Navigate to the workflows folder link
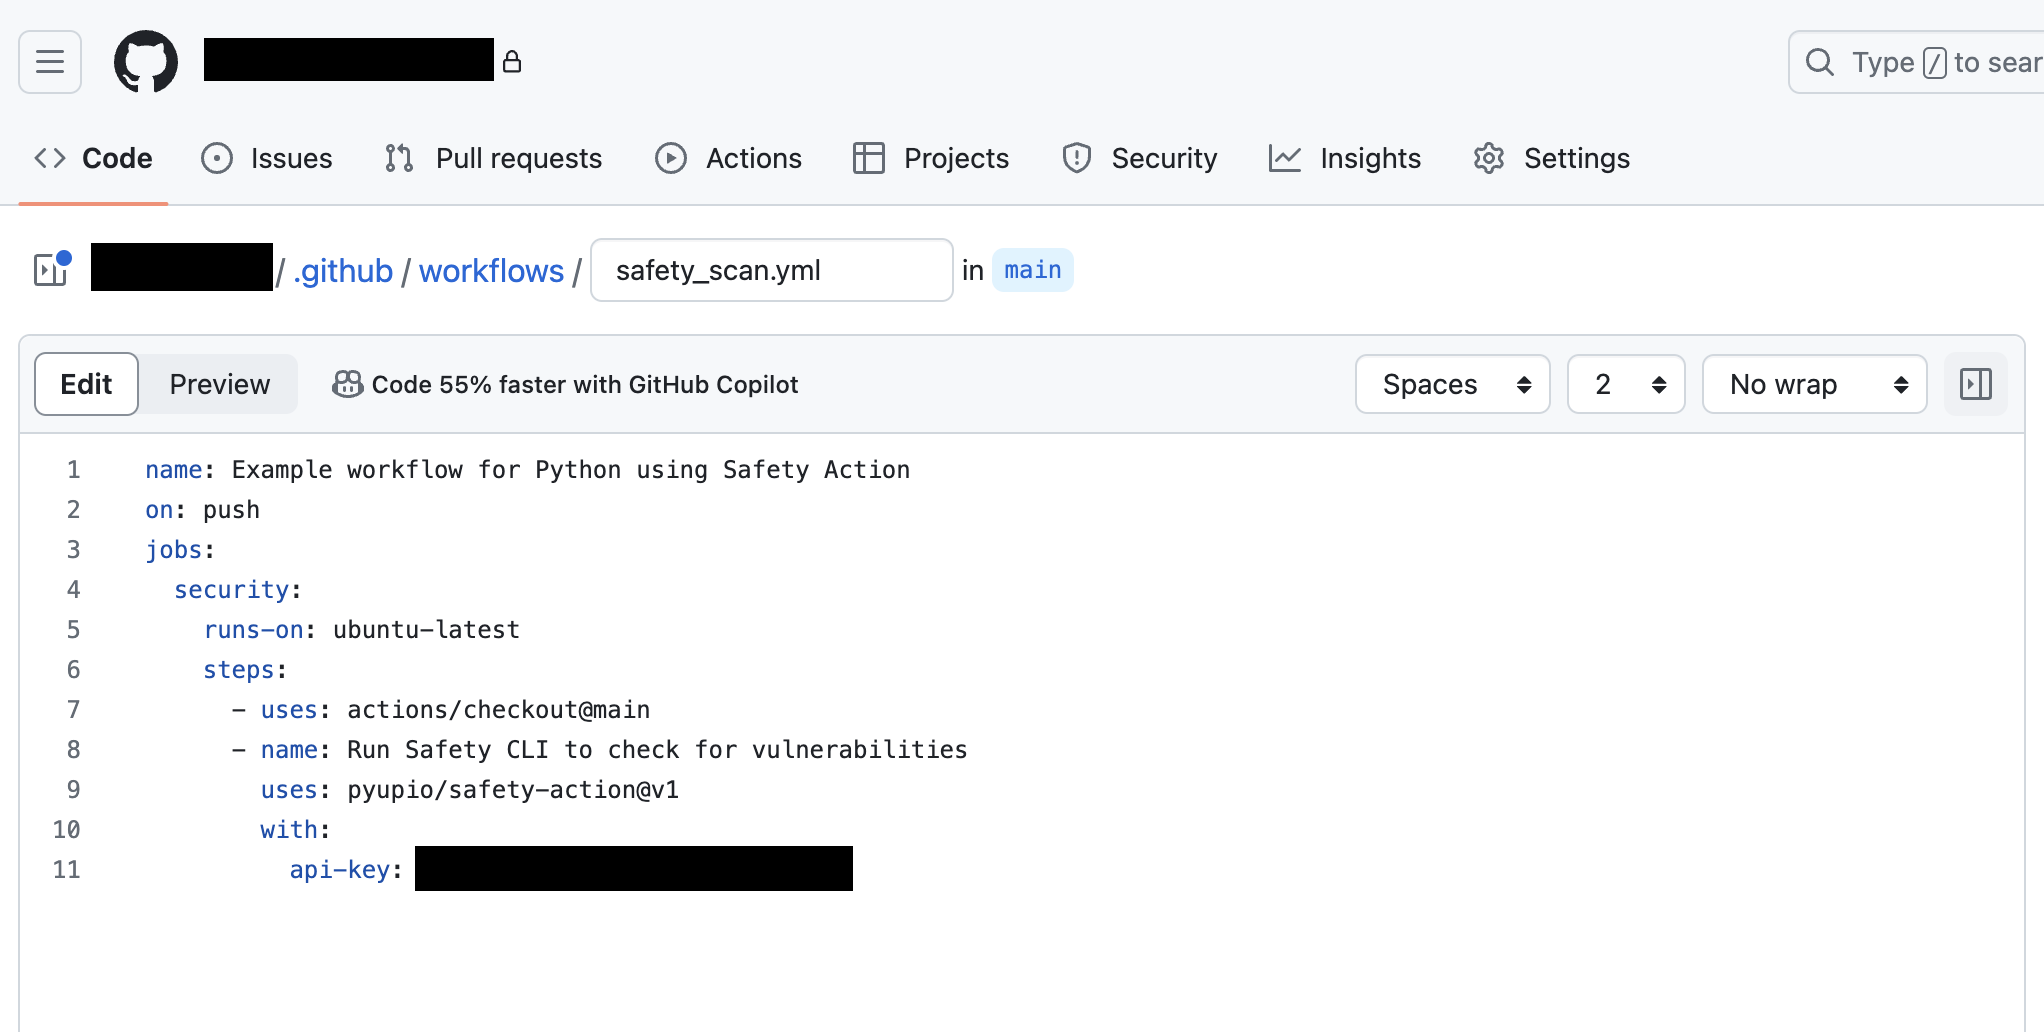The height and width of the screenshot is (1032, 2044). (x=491, y=271)
